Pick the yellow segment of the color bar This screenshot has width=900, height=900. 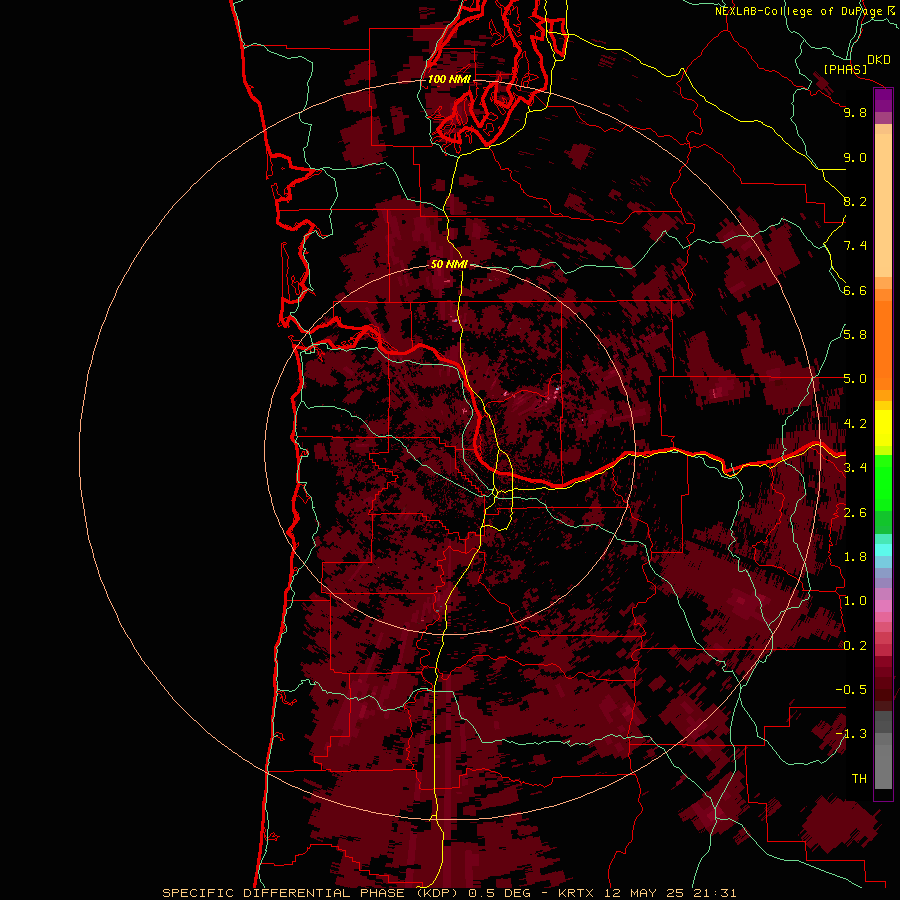click(x=883, y=428)
